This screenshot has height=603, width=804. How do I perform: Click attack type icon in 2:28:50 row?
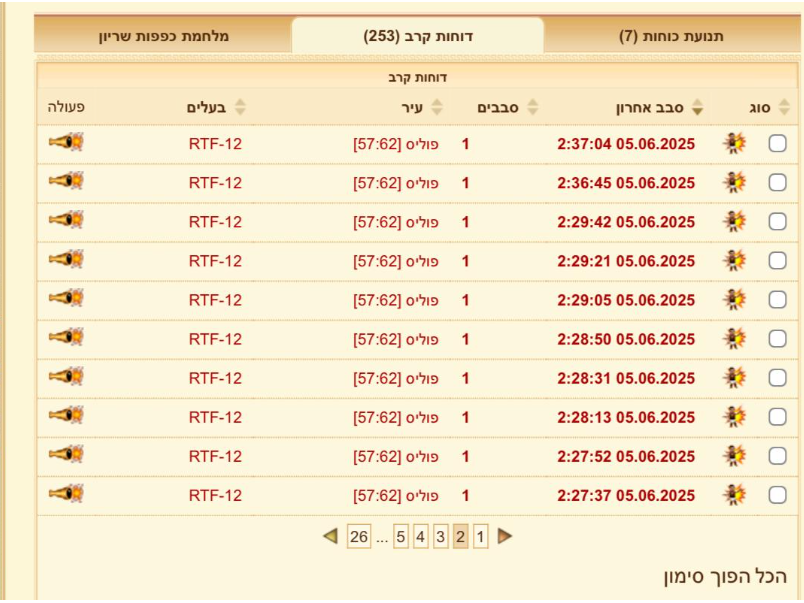pyautogui.click(x=734, y=338)
